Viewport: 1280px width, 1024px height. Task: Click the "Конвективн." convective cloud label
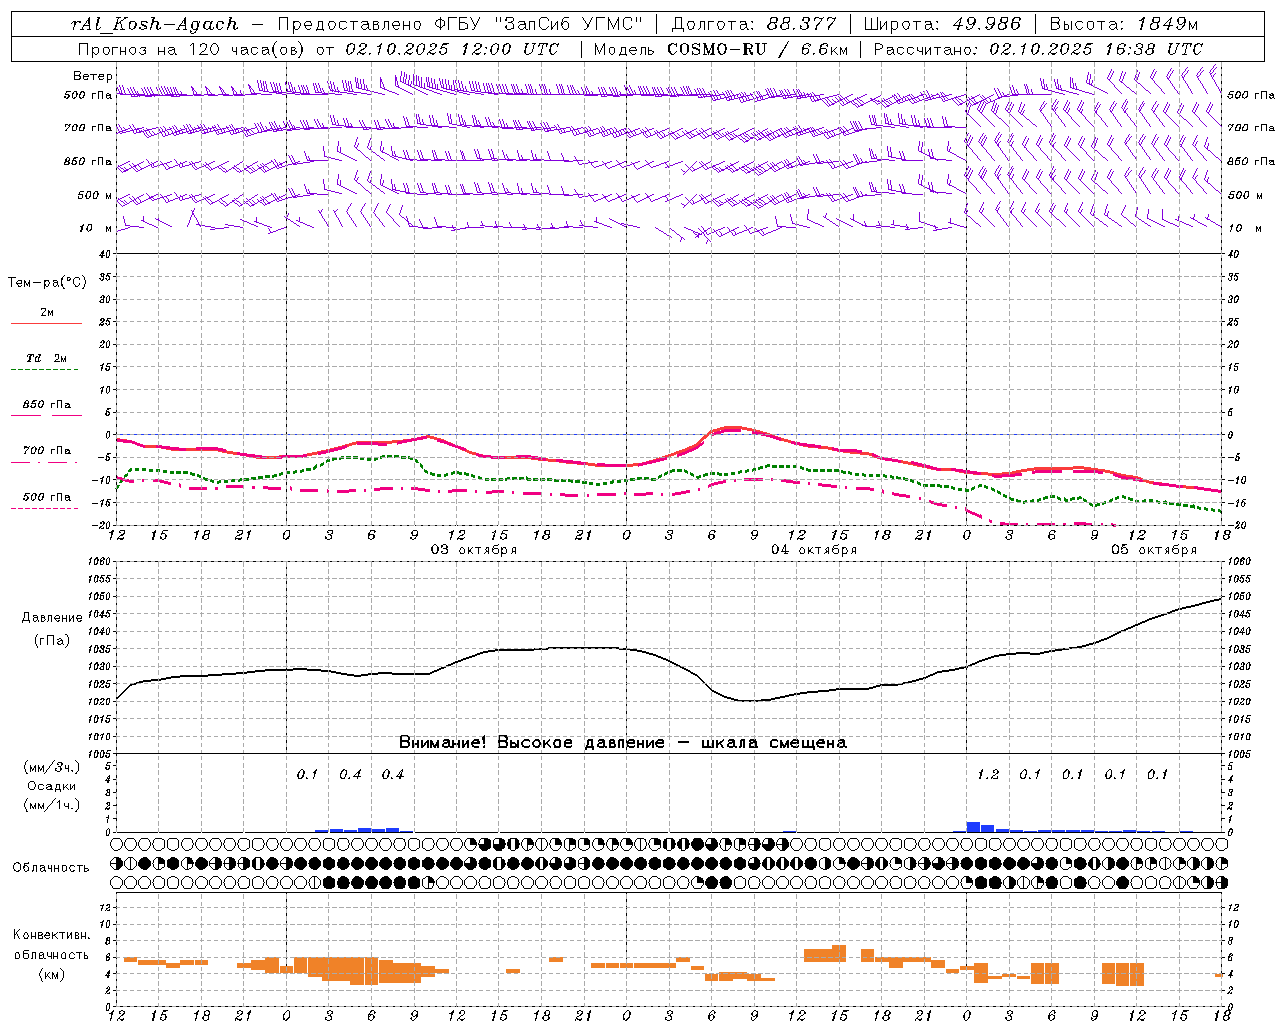(x=52, y=935)
